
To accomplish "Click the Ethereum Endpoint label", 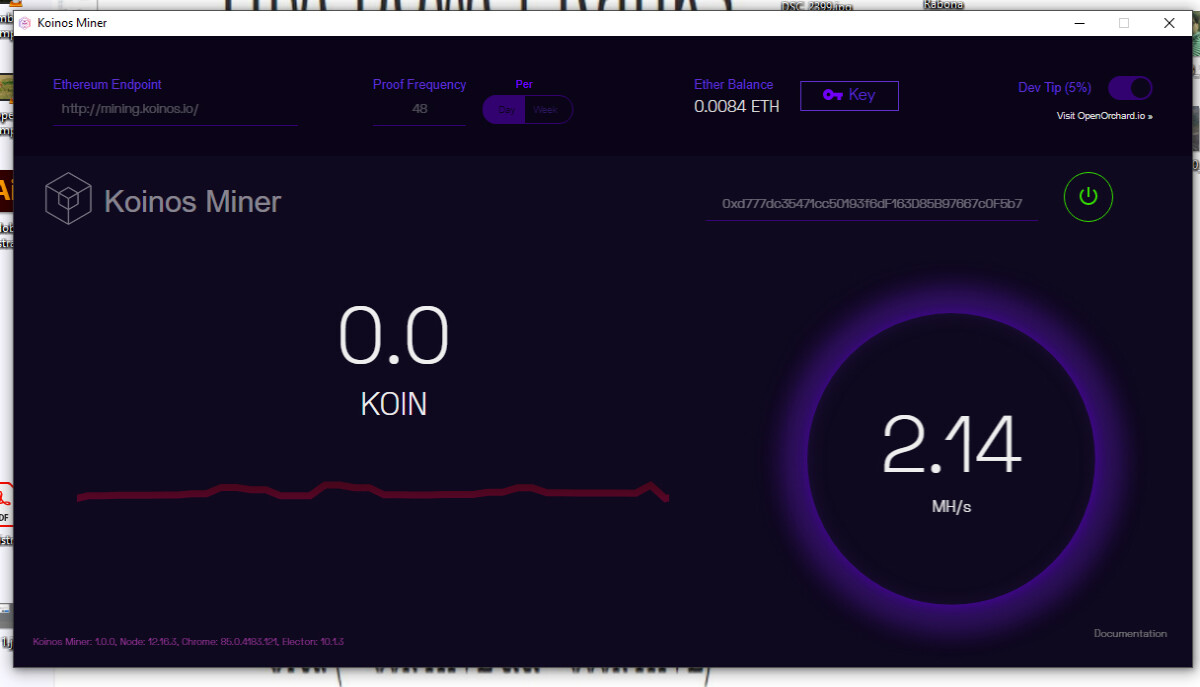I will (107, 85).
